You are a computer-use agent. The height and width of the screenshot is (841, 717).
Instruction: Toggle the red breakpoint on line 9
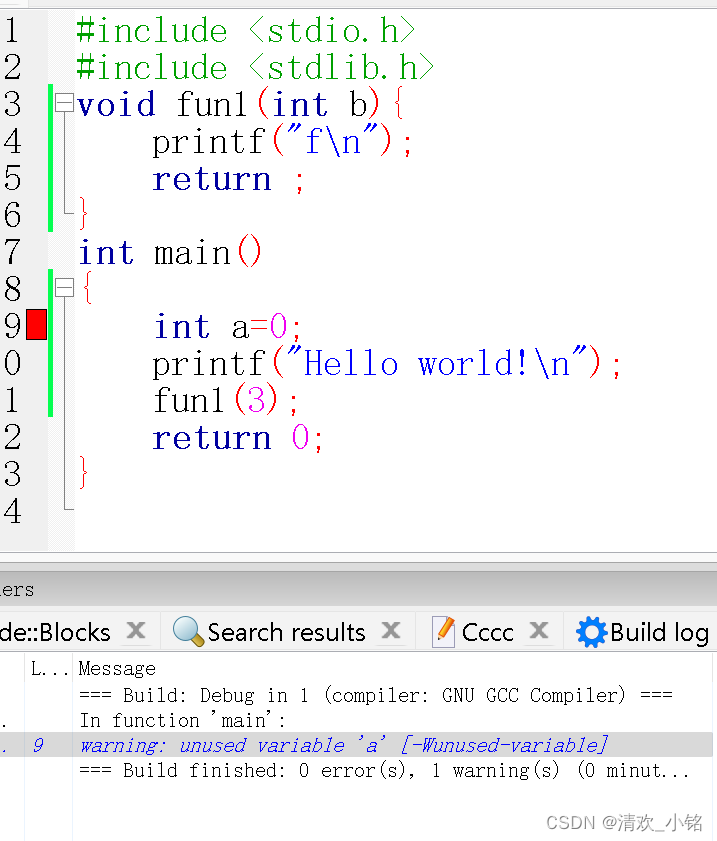pyautogui.click(x=36, y=324)
